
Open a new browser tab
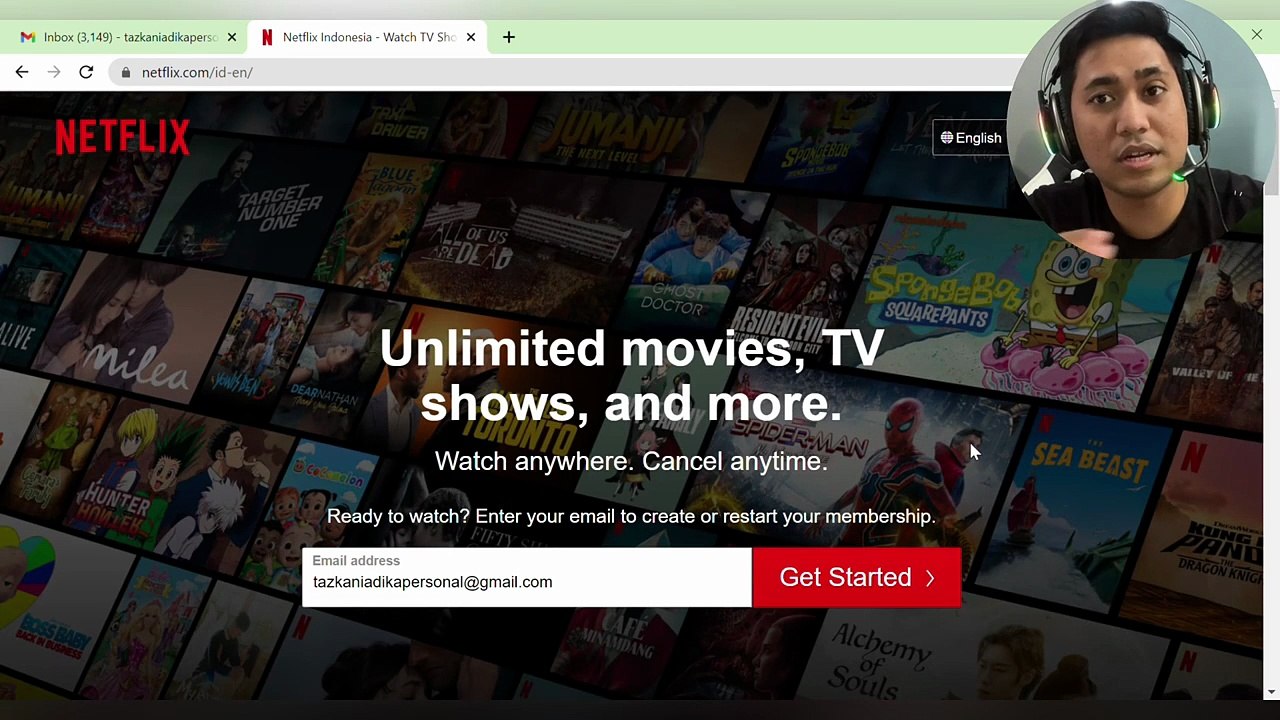coord(509,37)
